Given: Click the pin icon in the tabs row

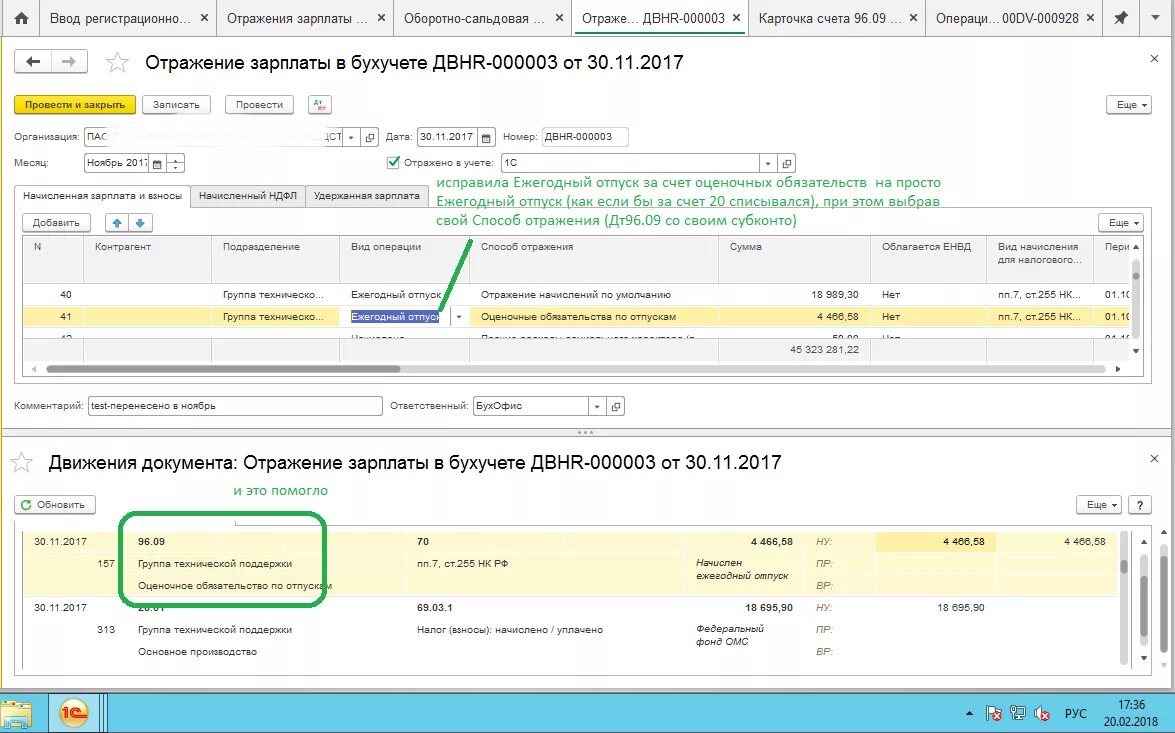Looking at the screenshot, I should [x=1121, y=17].
